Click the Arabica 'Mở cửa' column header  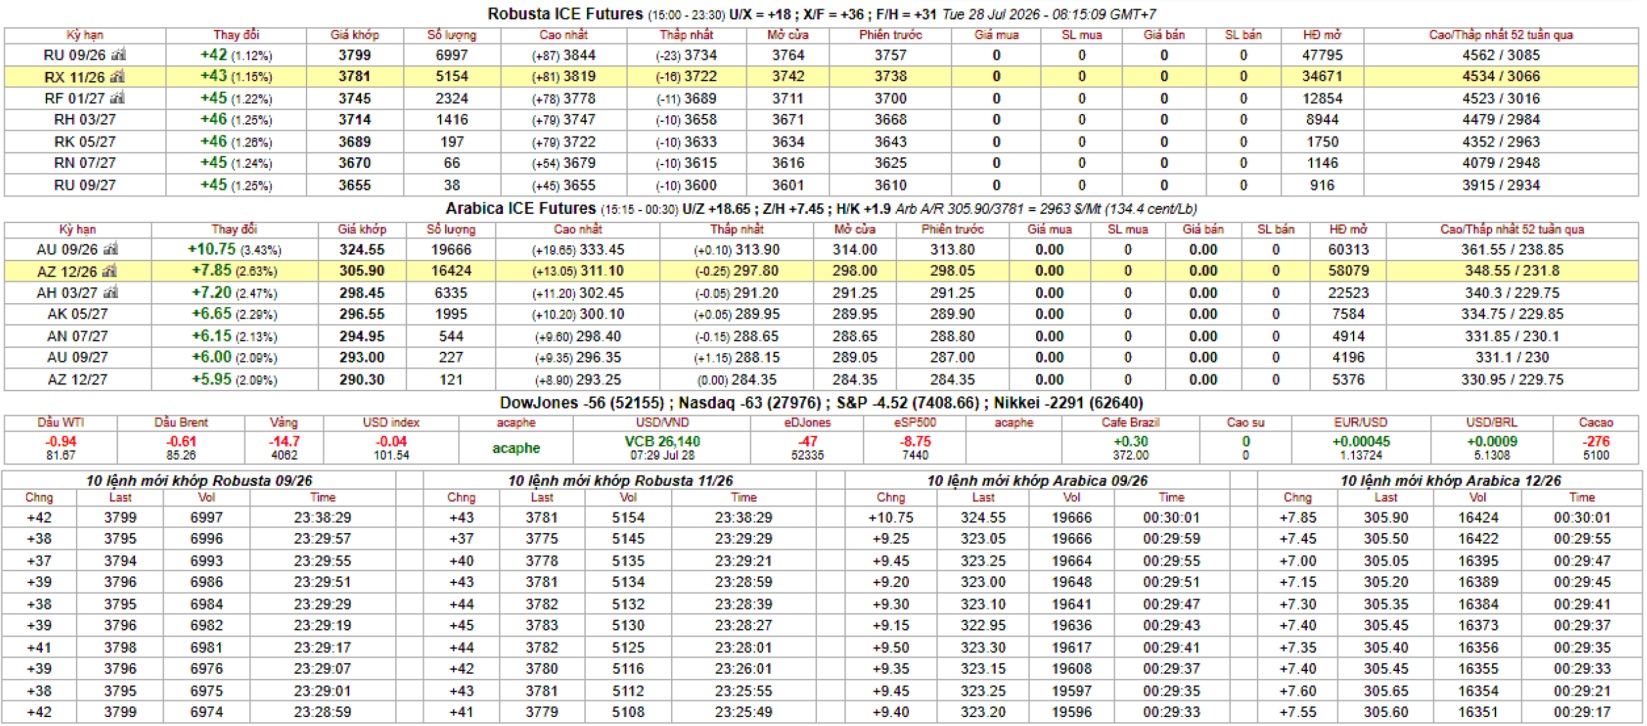[x=854, y=229]
